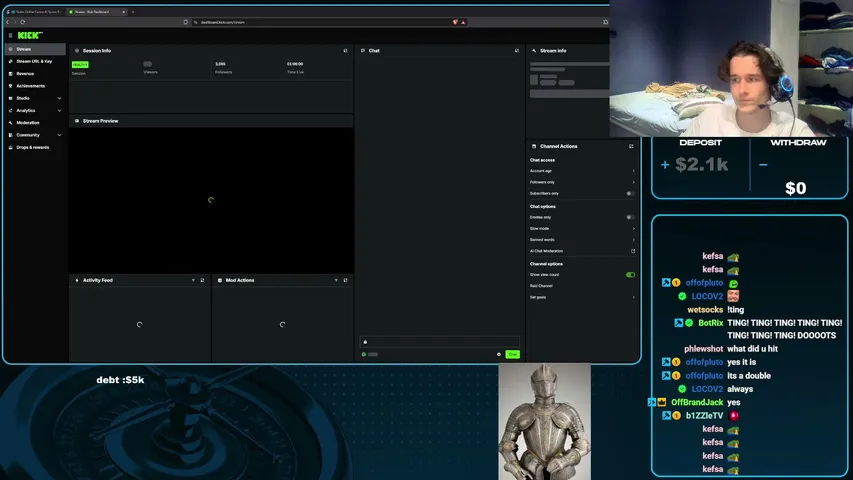The height and width of the screenshot is (480, 853).
Task: Open Set goals settings
Action: tap(582, 297)
